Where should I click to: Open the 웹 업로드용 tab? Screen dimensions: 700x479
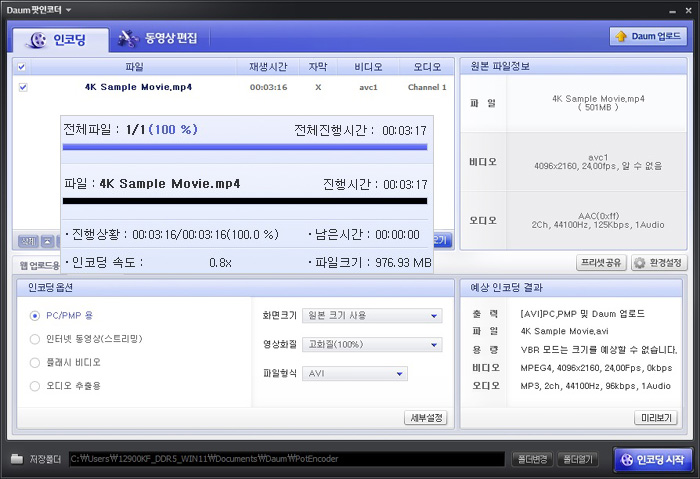tap(39, 266)
